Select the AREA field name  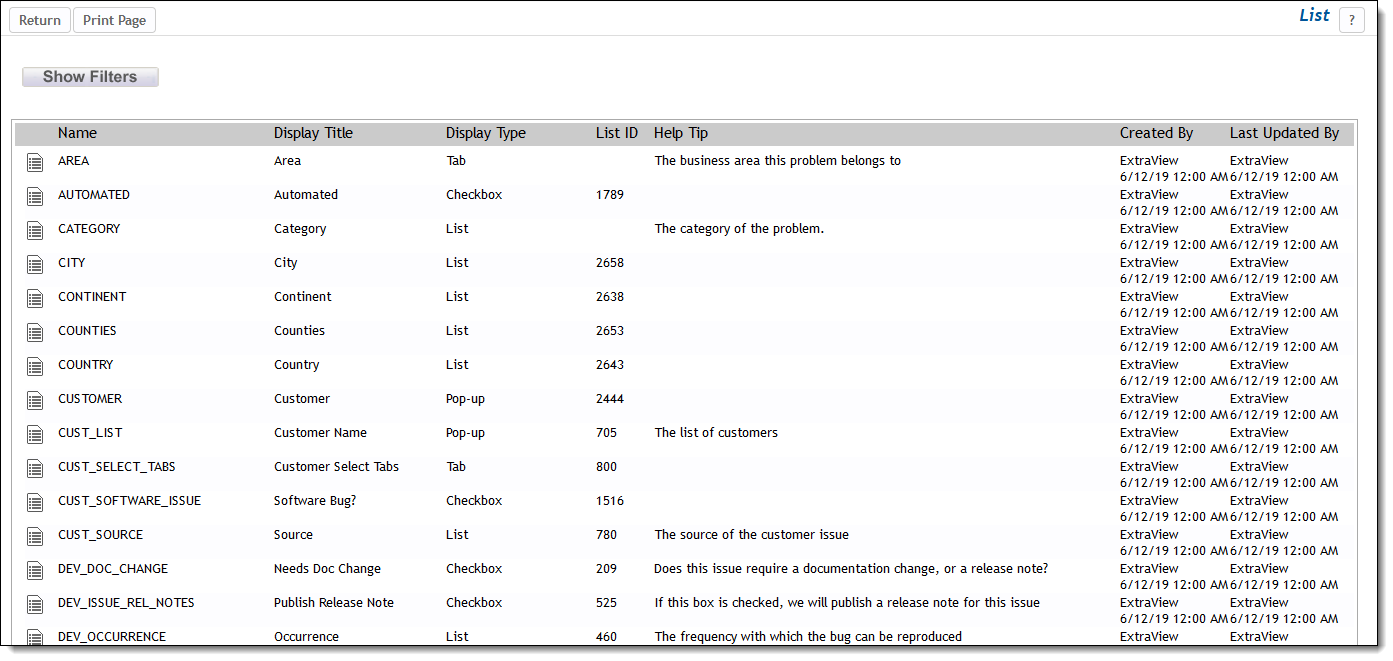pyautogui.click(x=74, y=160)
